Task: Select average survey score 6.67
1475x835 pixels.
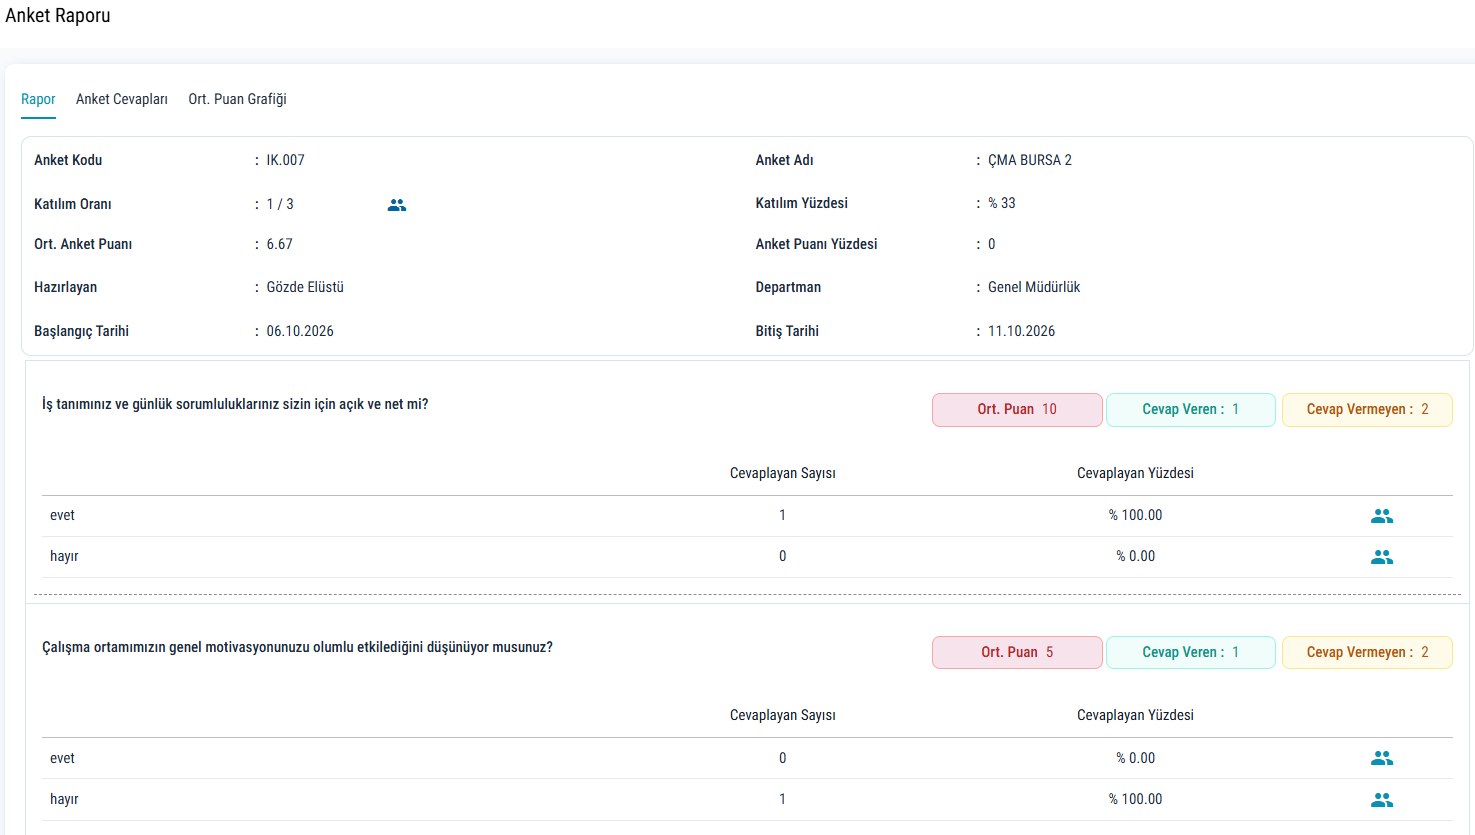Action: click(280, 244)
